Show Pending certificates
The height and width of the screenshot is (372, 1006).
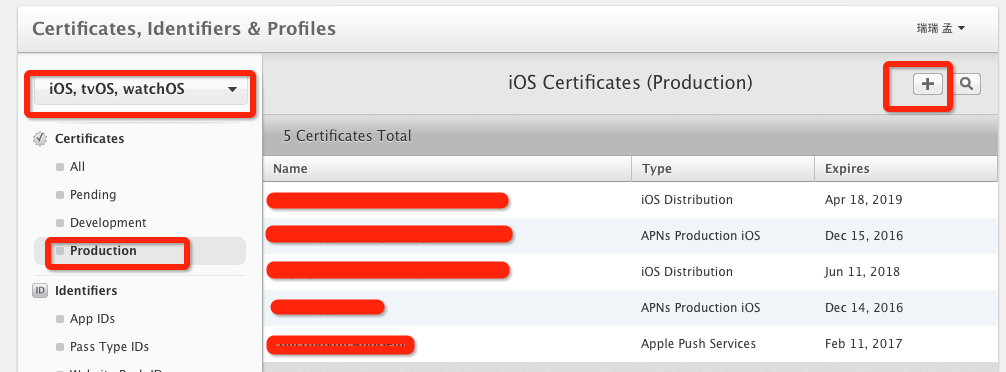pyautogui.click(x=93, y=195)
